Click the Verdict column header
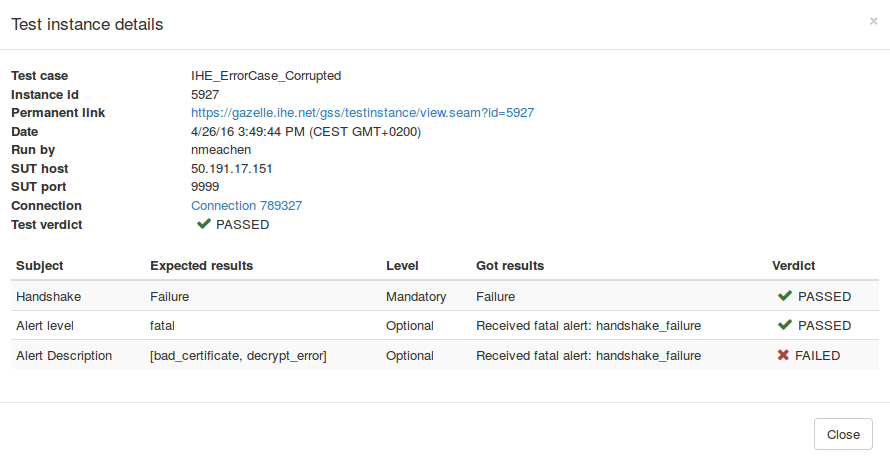The height and width of the screenshot is (460, 890). [x=793, y=266]
